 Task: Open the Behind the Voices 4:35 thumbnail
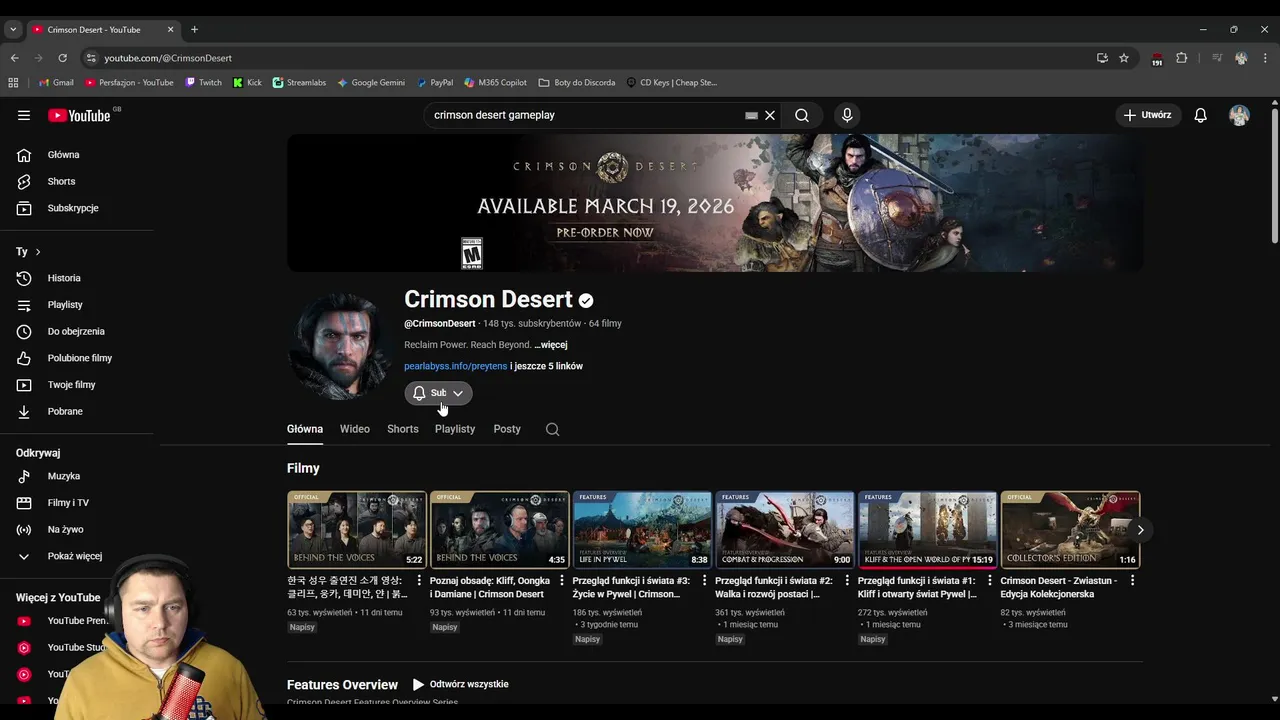pos(500,530)
